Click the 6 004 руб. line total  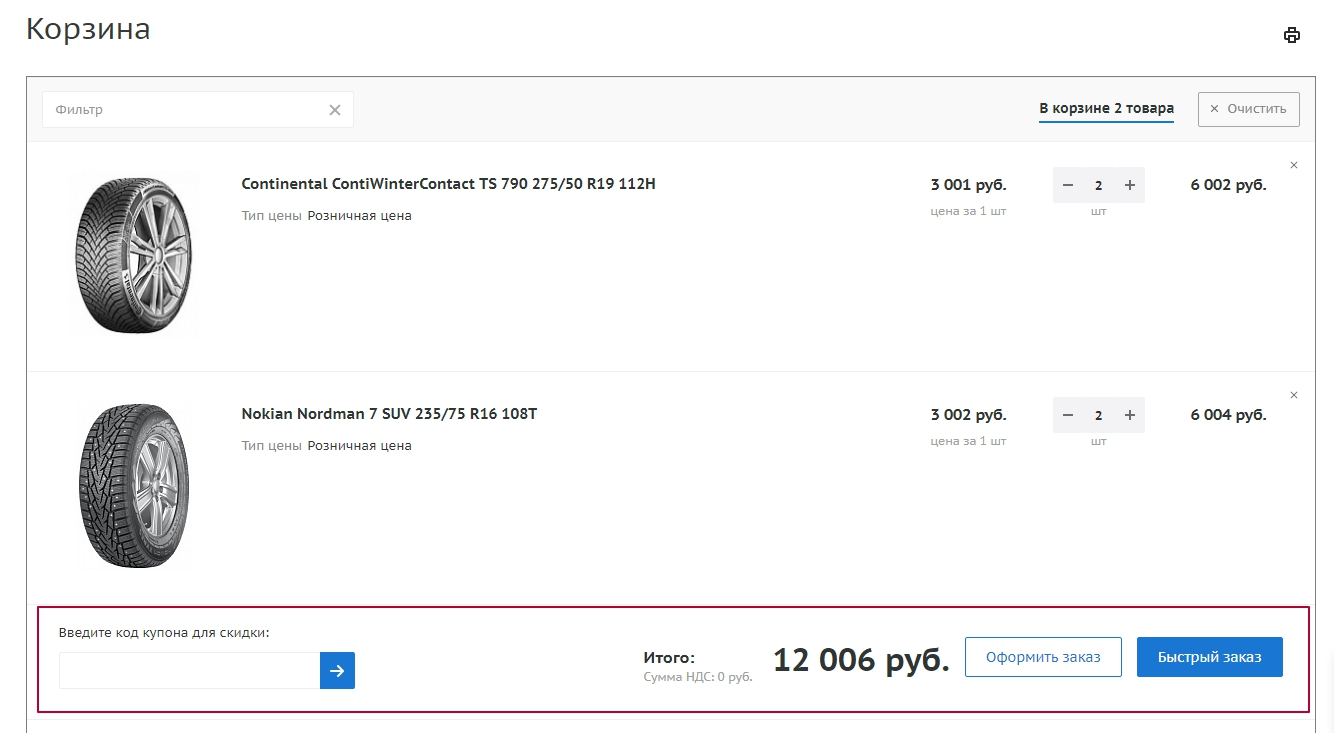(x=1228, y=415)
